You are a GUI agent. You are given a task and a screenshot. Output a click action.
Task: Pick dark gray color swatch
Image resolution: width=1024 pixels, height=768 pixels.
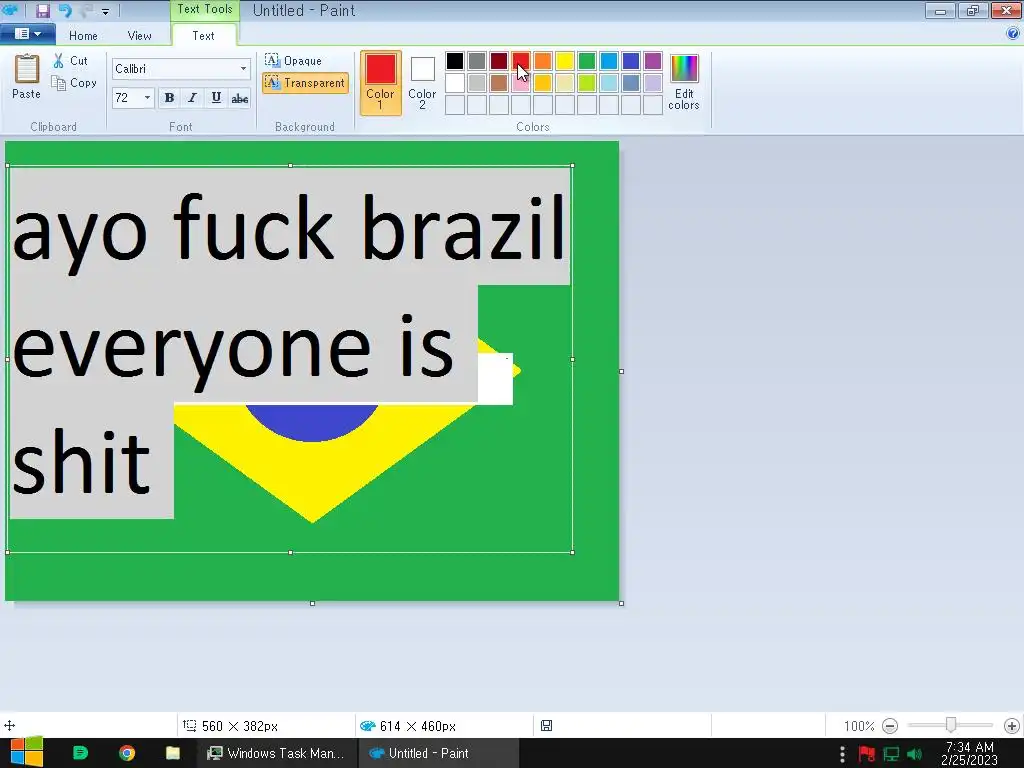pos(477,61)
